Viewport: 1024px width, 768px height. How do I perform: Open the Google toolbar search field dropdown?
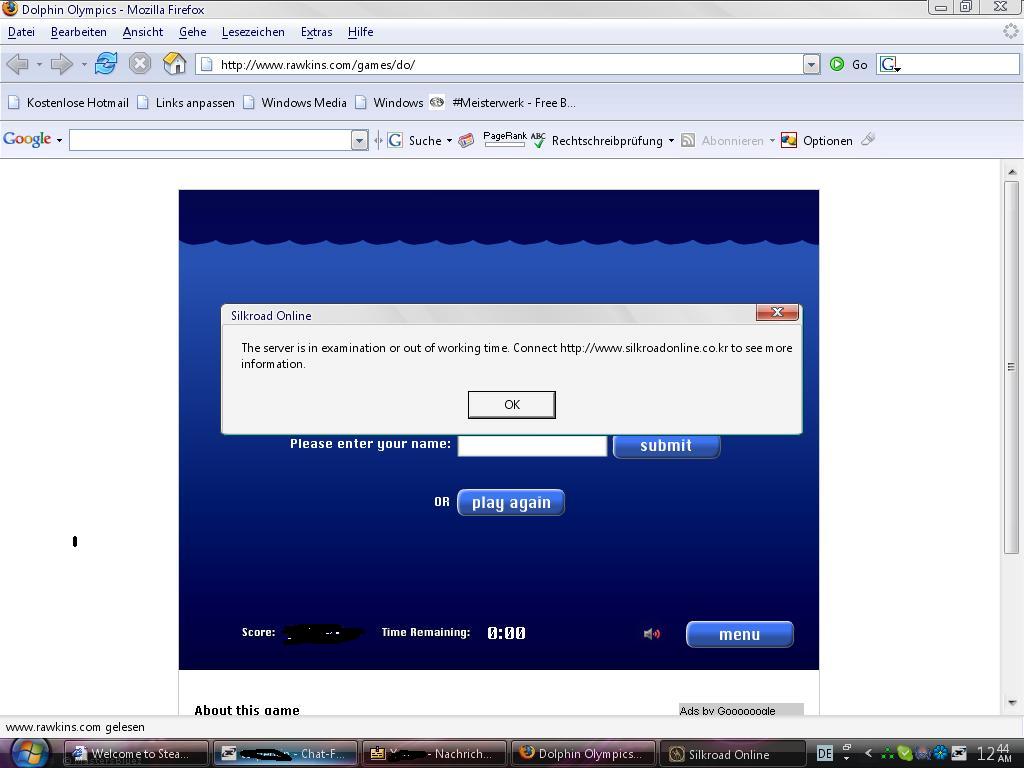359,140
